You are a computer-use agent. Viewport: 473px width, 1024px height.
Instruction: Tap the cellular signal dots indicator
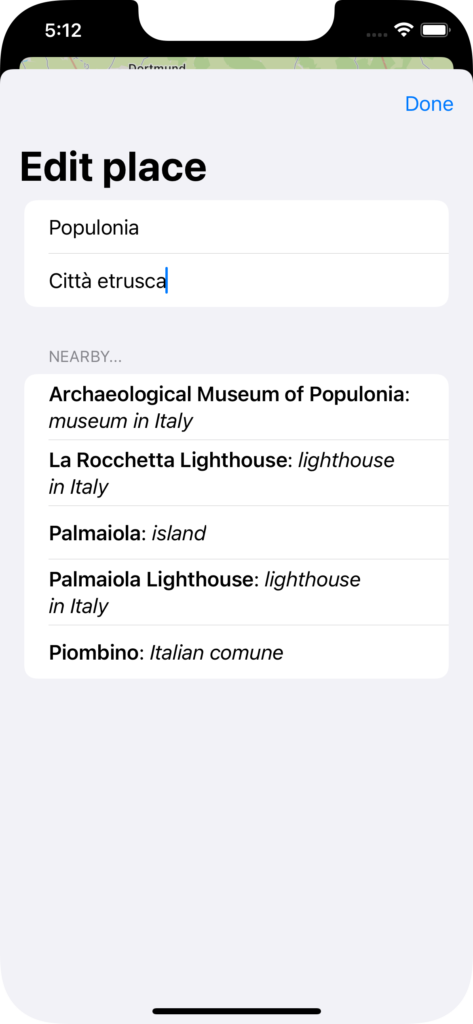pyautogui.click(x=377, y=34)
